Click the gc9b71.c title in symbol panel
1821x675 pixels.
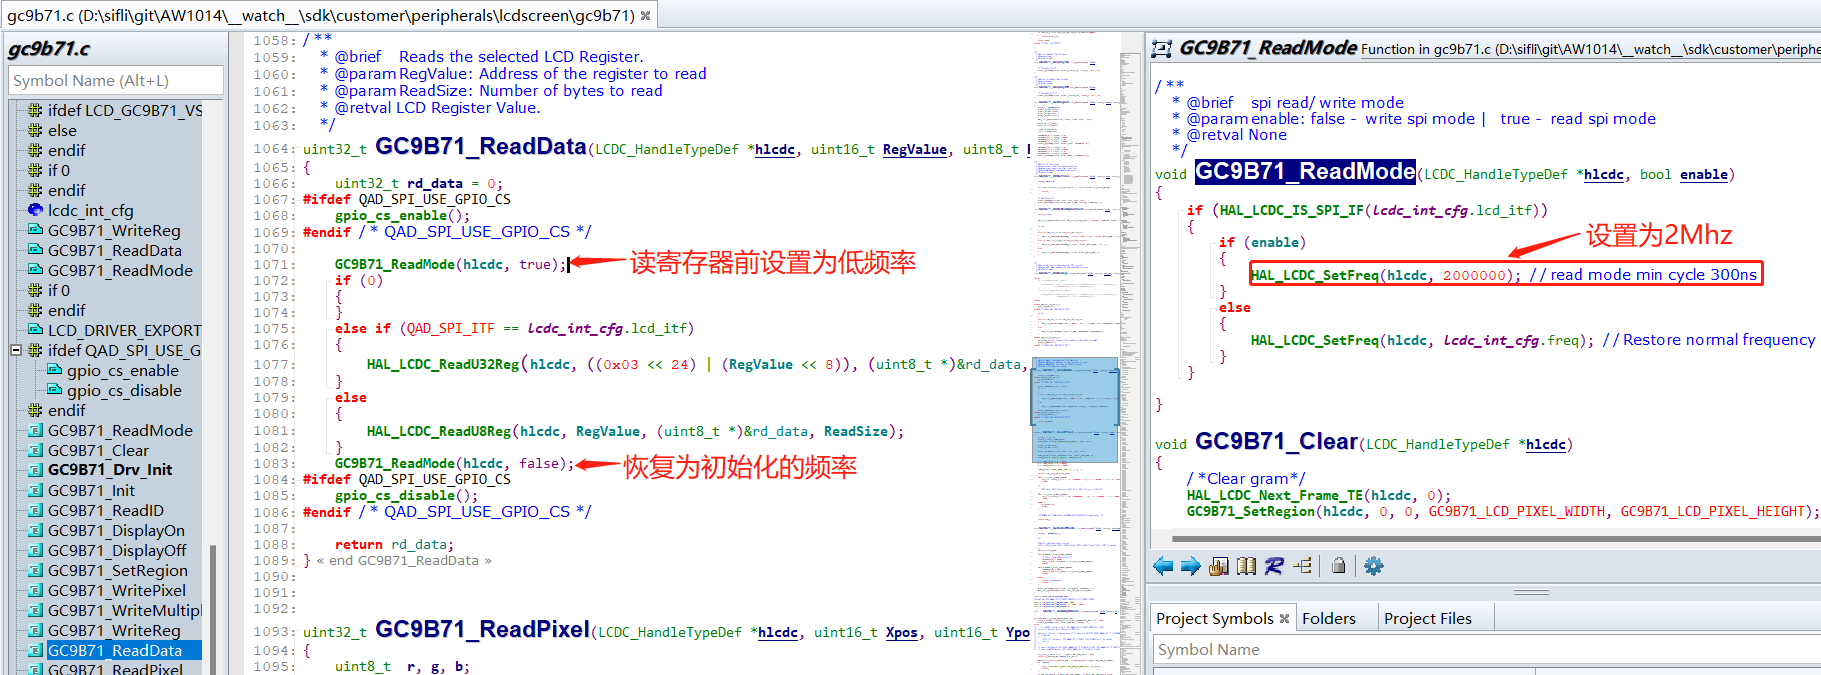[49, 48]
